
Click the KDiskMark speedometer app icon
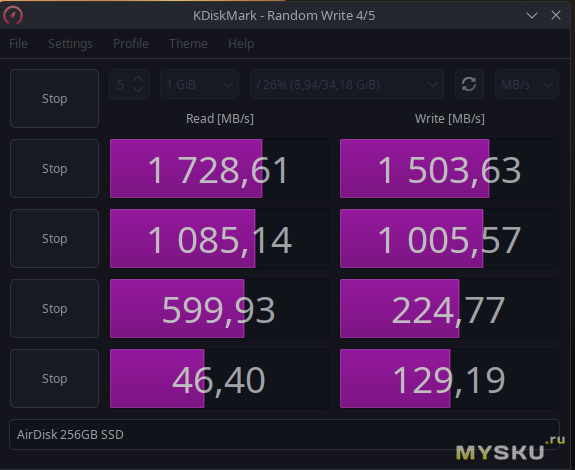point(13,16)
